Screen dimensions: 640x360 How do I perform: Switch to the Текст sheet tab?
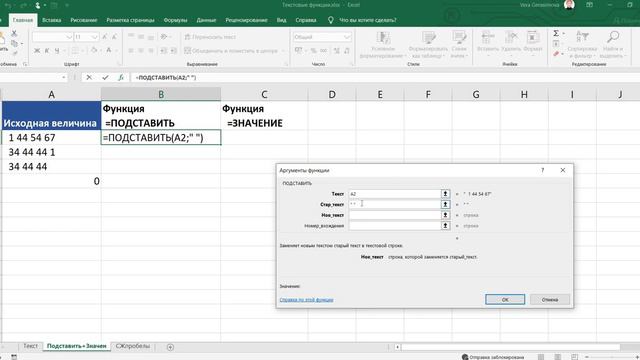pos(30,346)
